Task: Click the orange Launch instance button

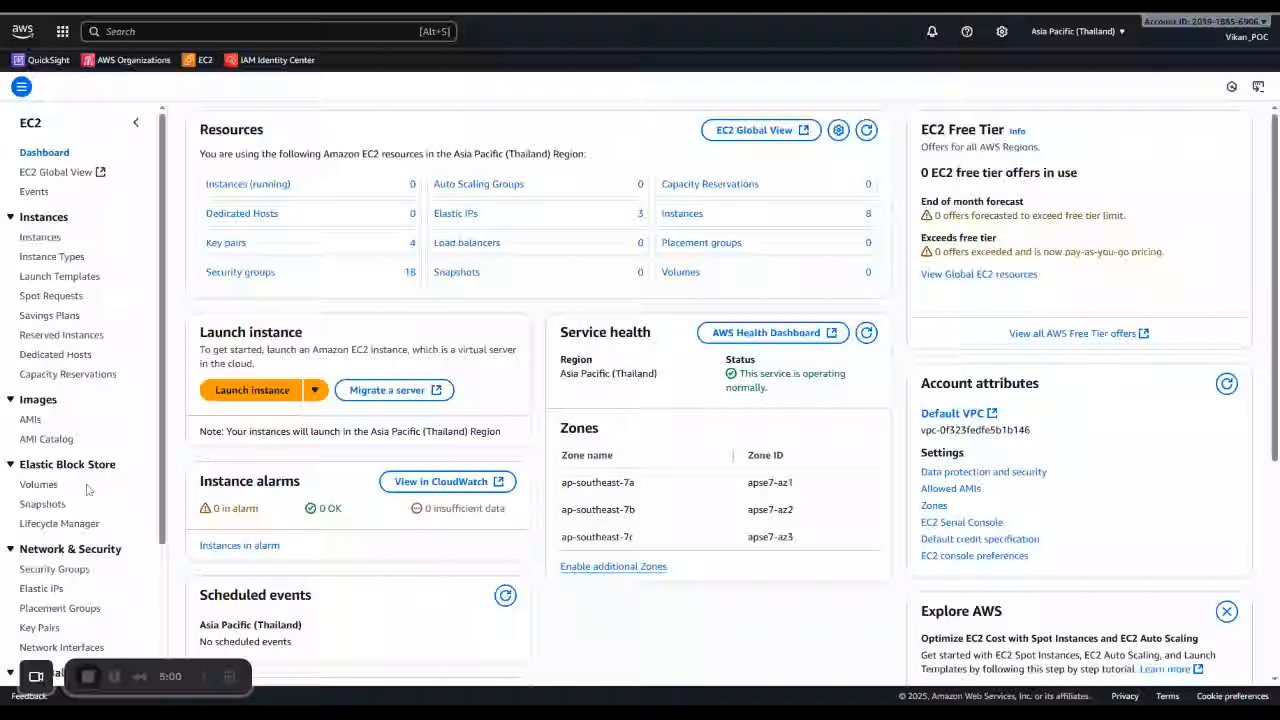Action: 252,390
